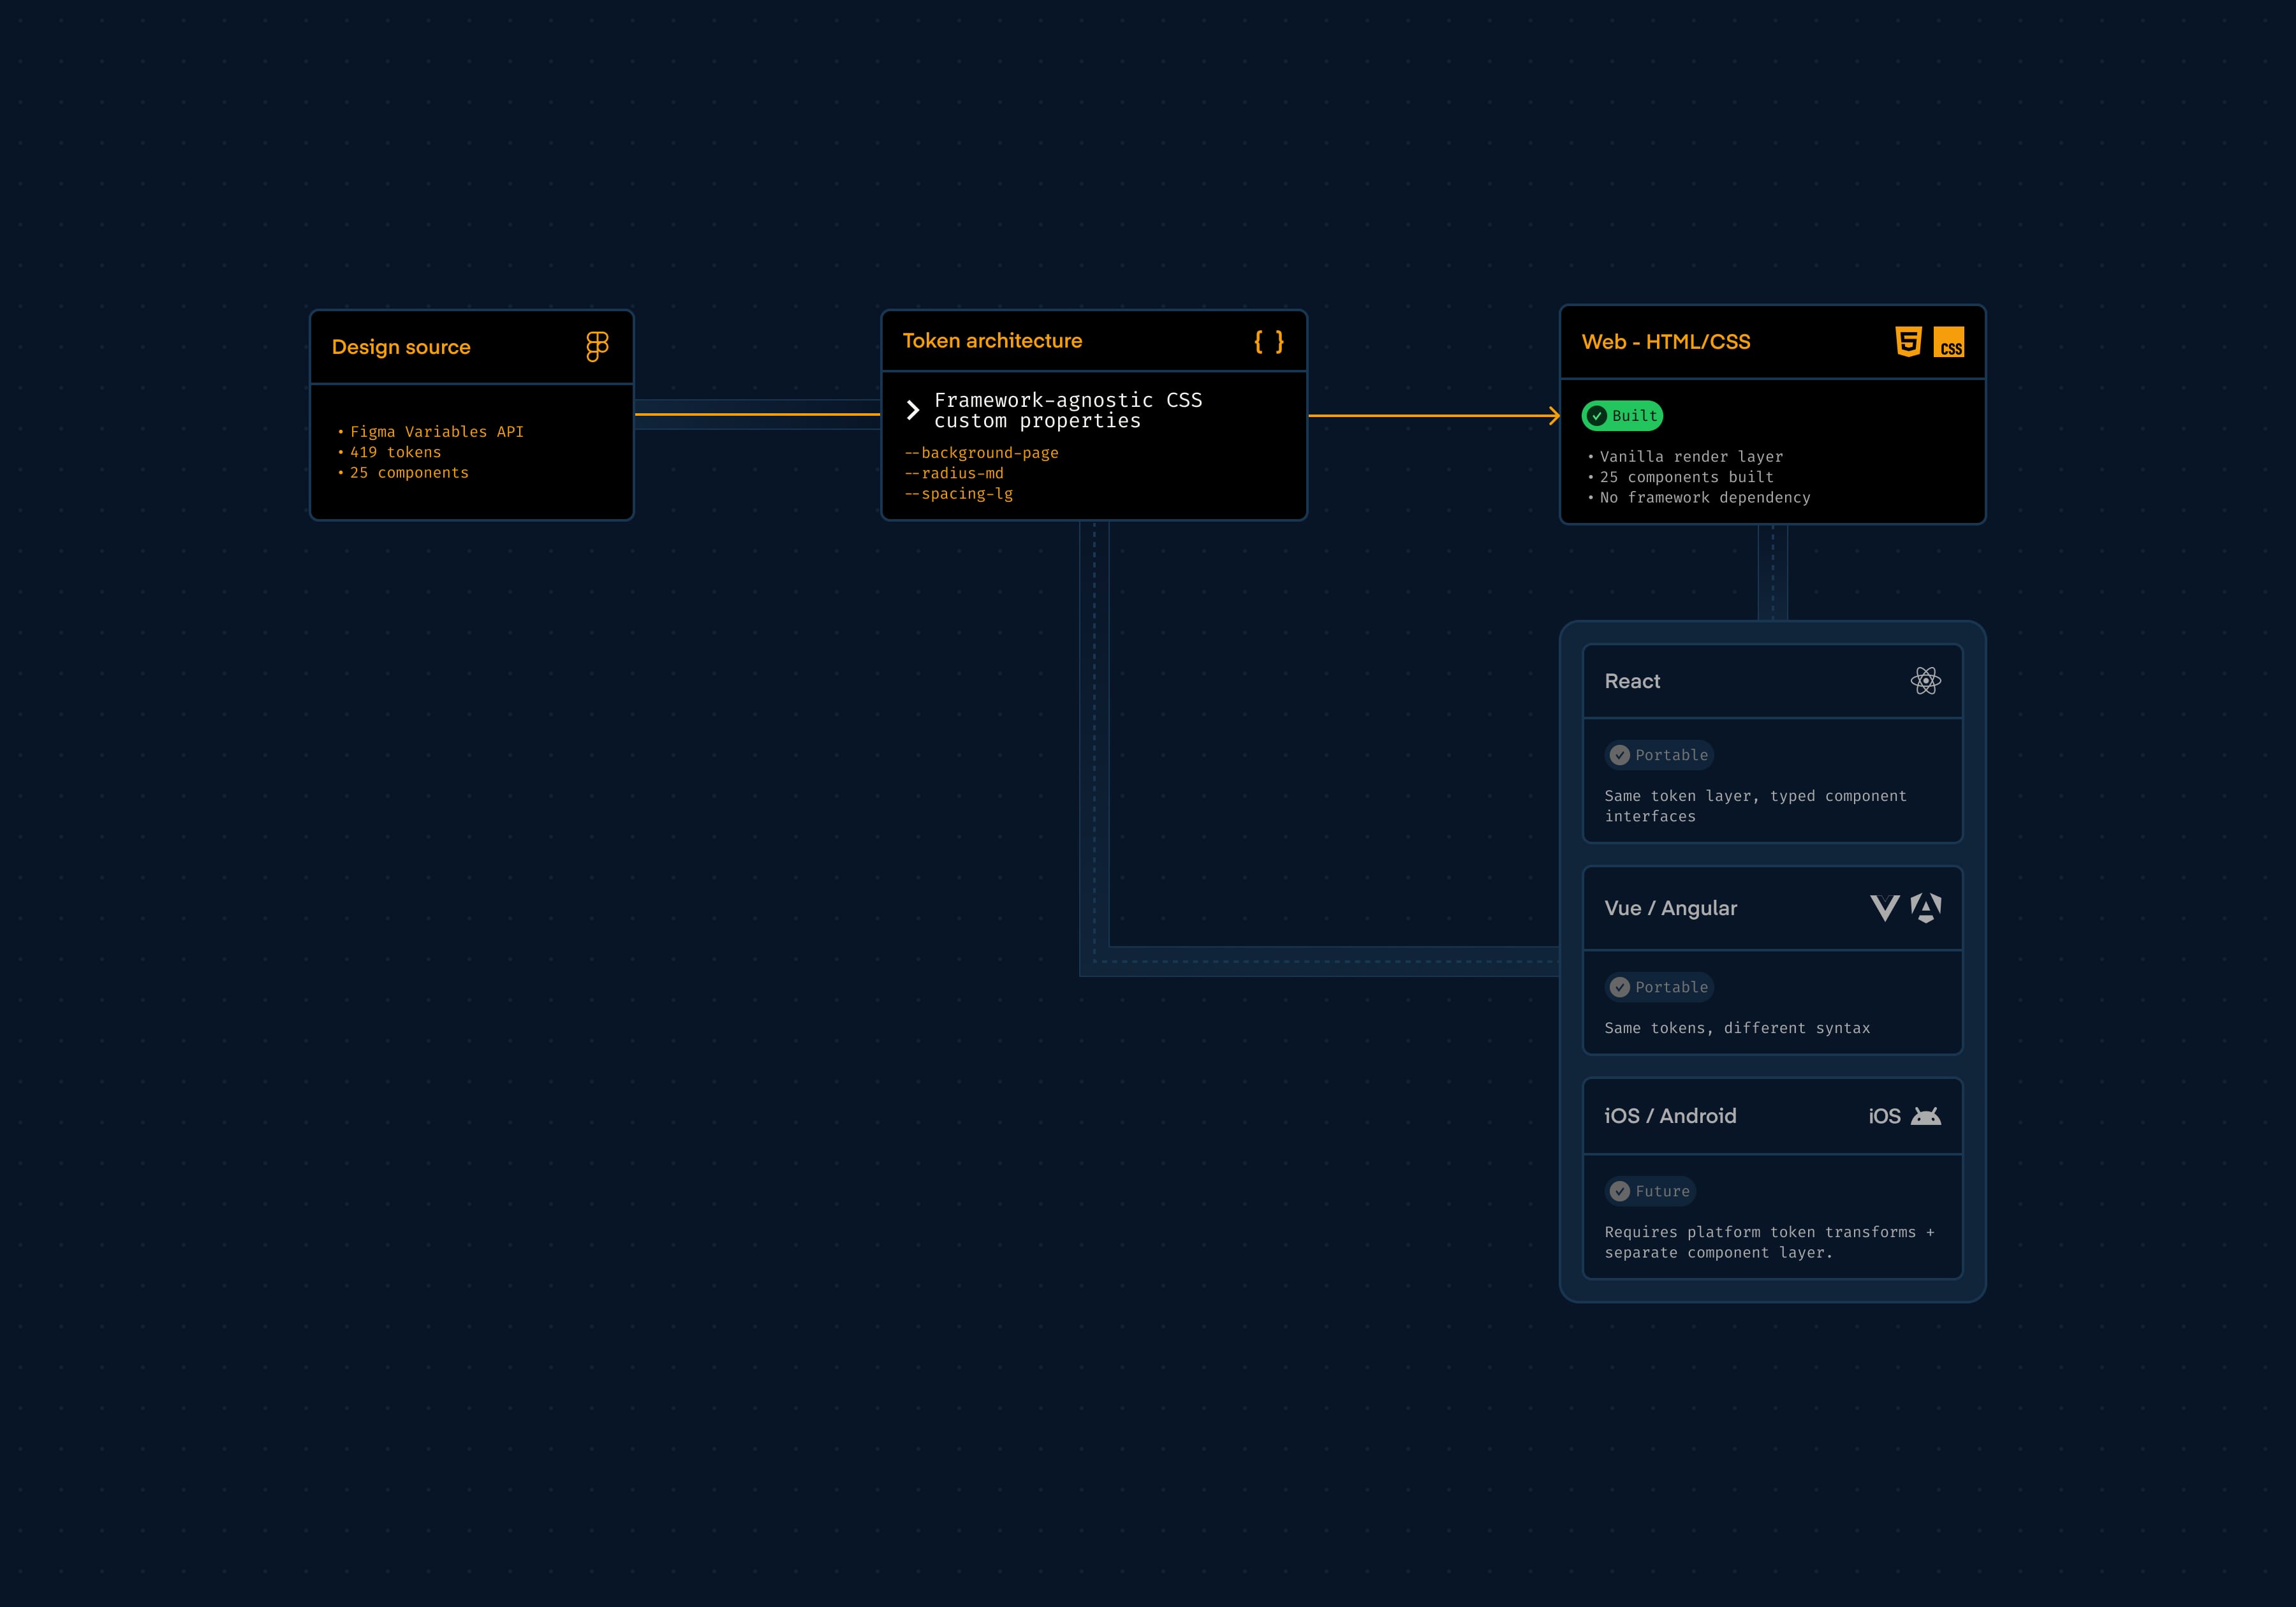2296x1607 pixels.
Task: Click the Angular logo icon
Action: 1926,908
